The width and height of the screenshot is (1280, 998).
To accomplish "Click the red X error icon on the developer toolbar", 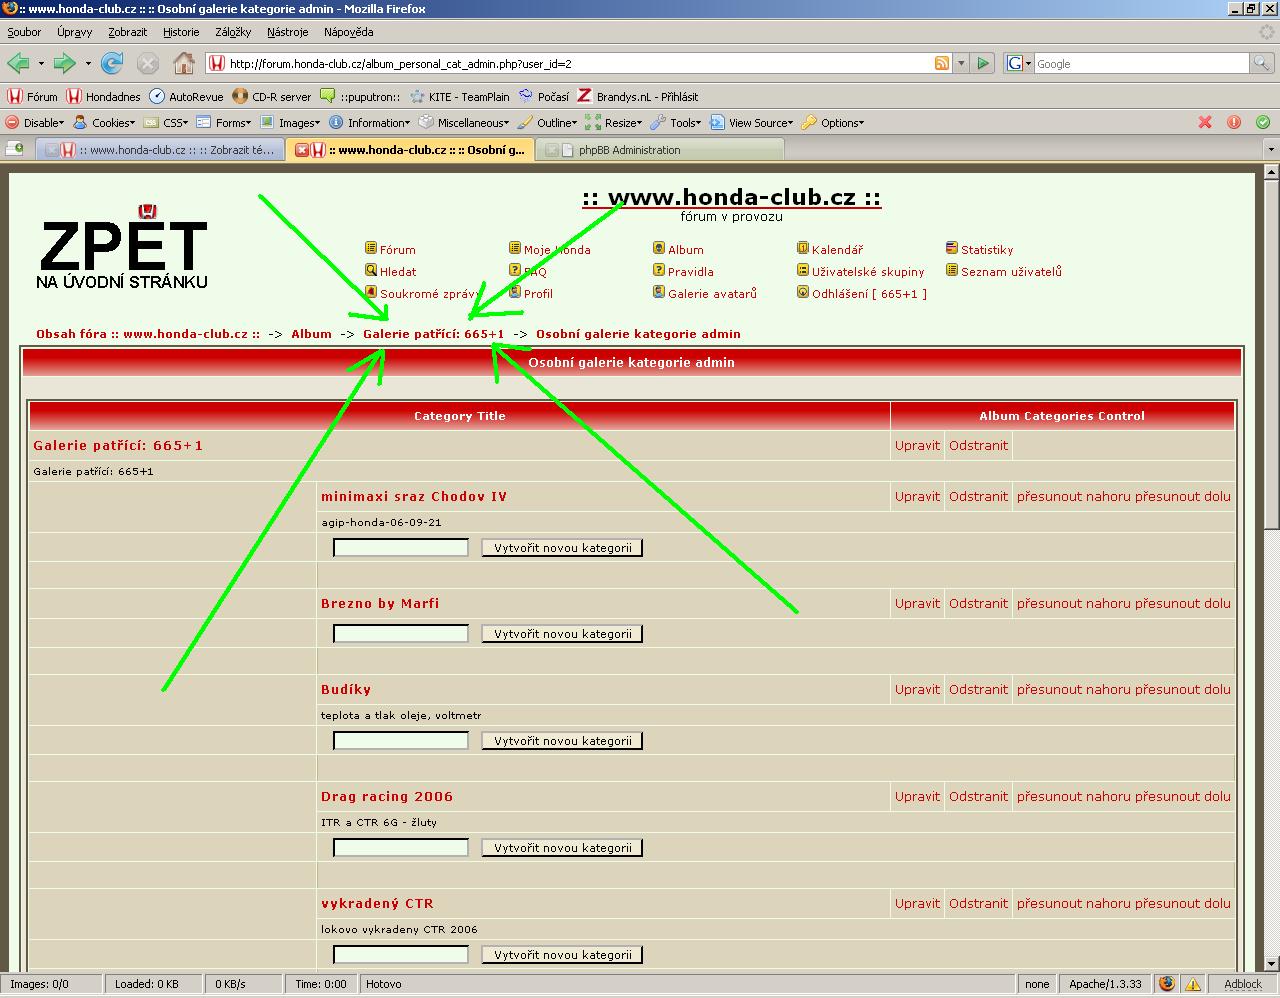I will coord(1205,123).
